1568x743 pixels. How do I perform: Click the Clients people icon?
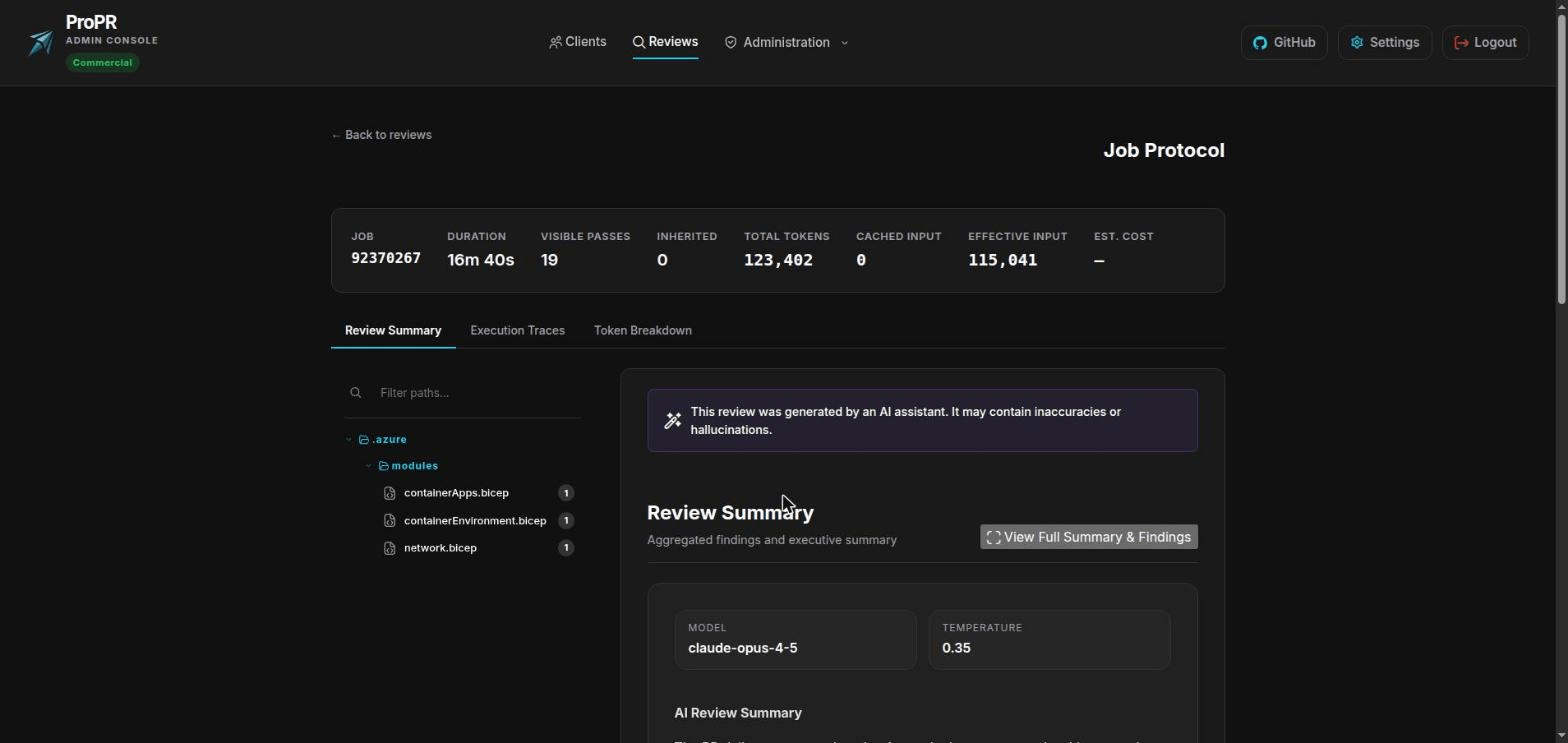(x=555, y=42)
